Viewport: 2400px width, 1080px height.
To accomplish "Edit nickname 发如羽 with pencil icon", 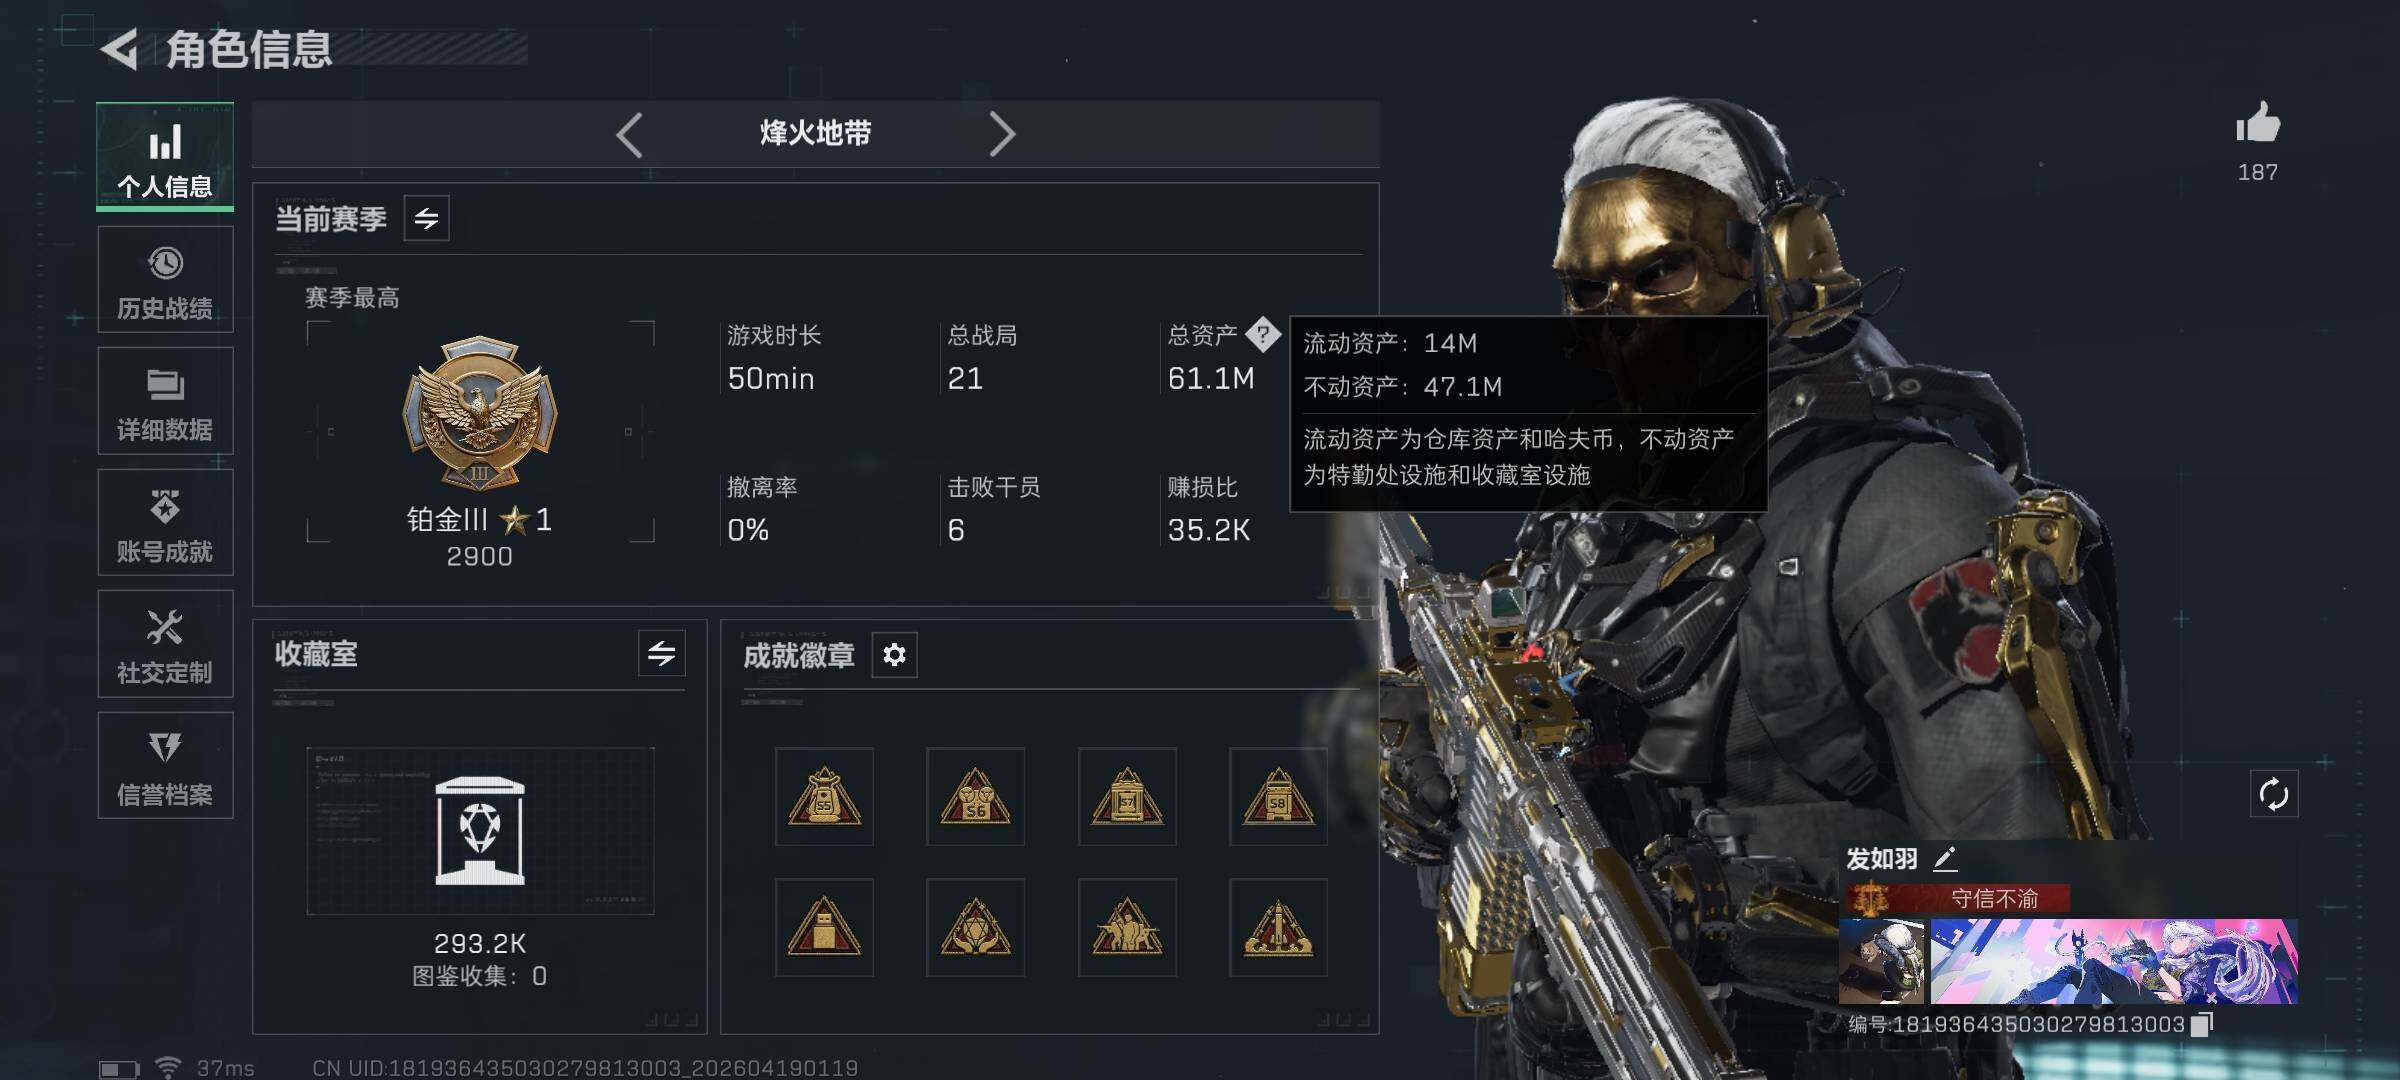I will coord(1945,858).
